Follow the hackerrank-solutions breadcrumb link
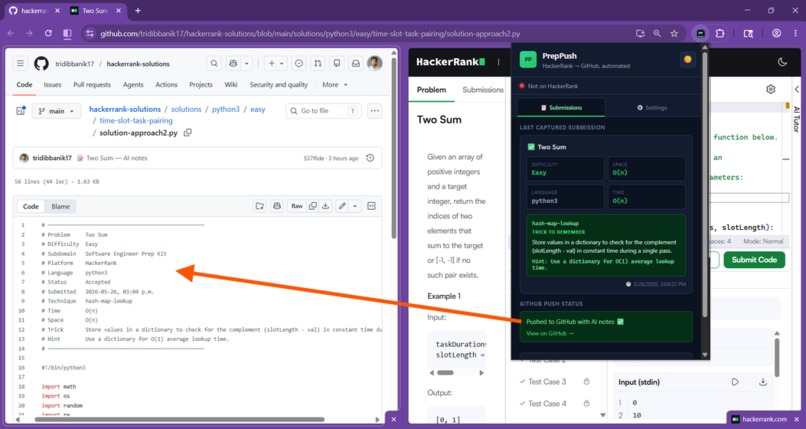The height and width of the screenshot is (429, 806). coord(125,109)
